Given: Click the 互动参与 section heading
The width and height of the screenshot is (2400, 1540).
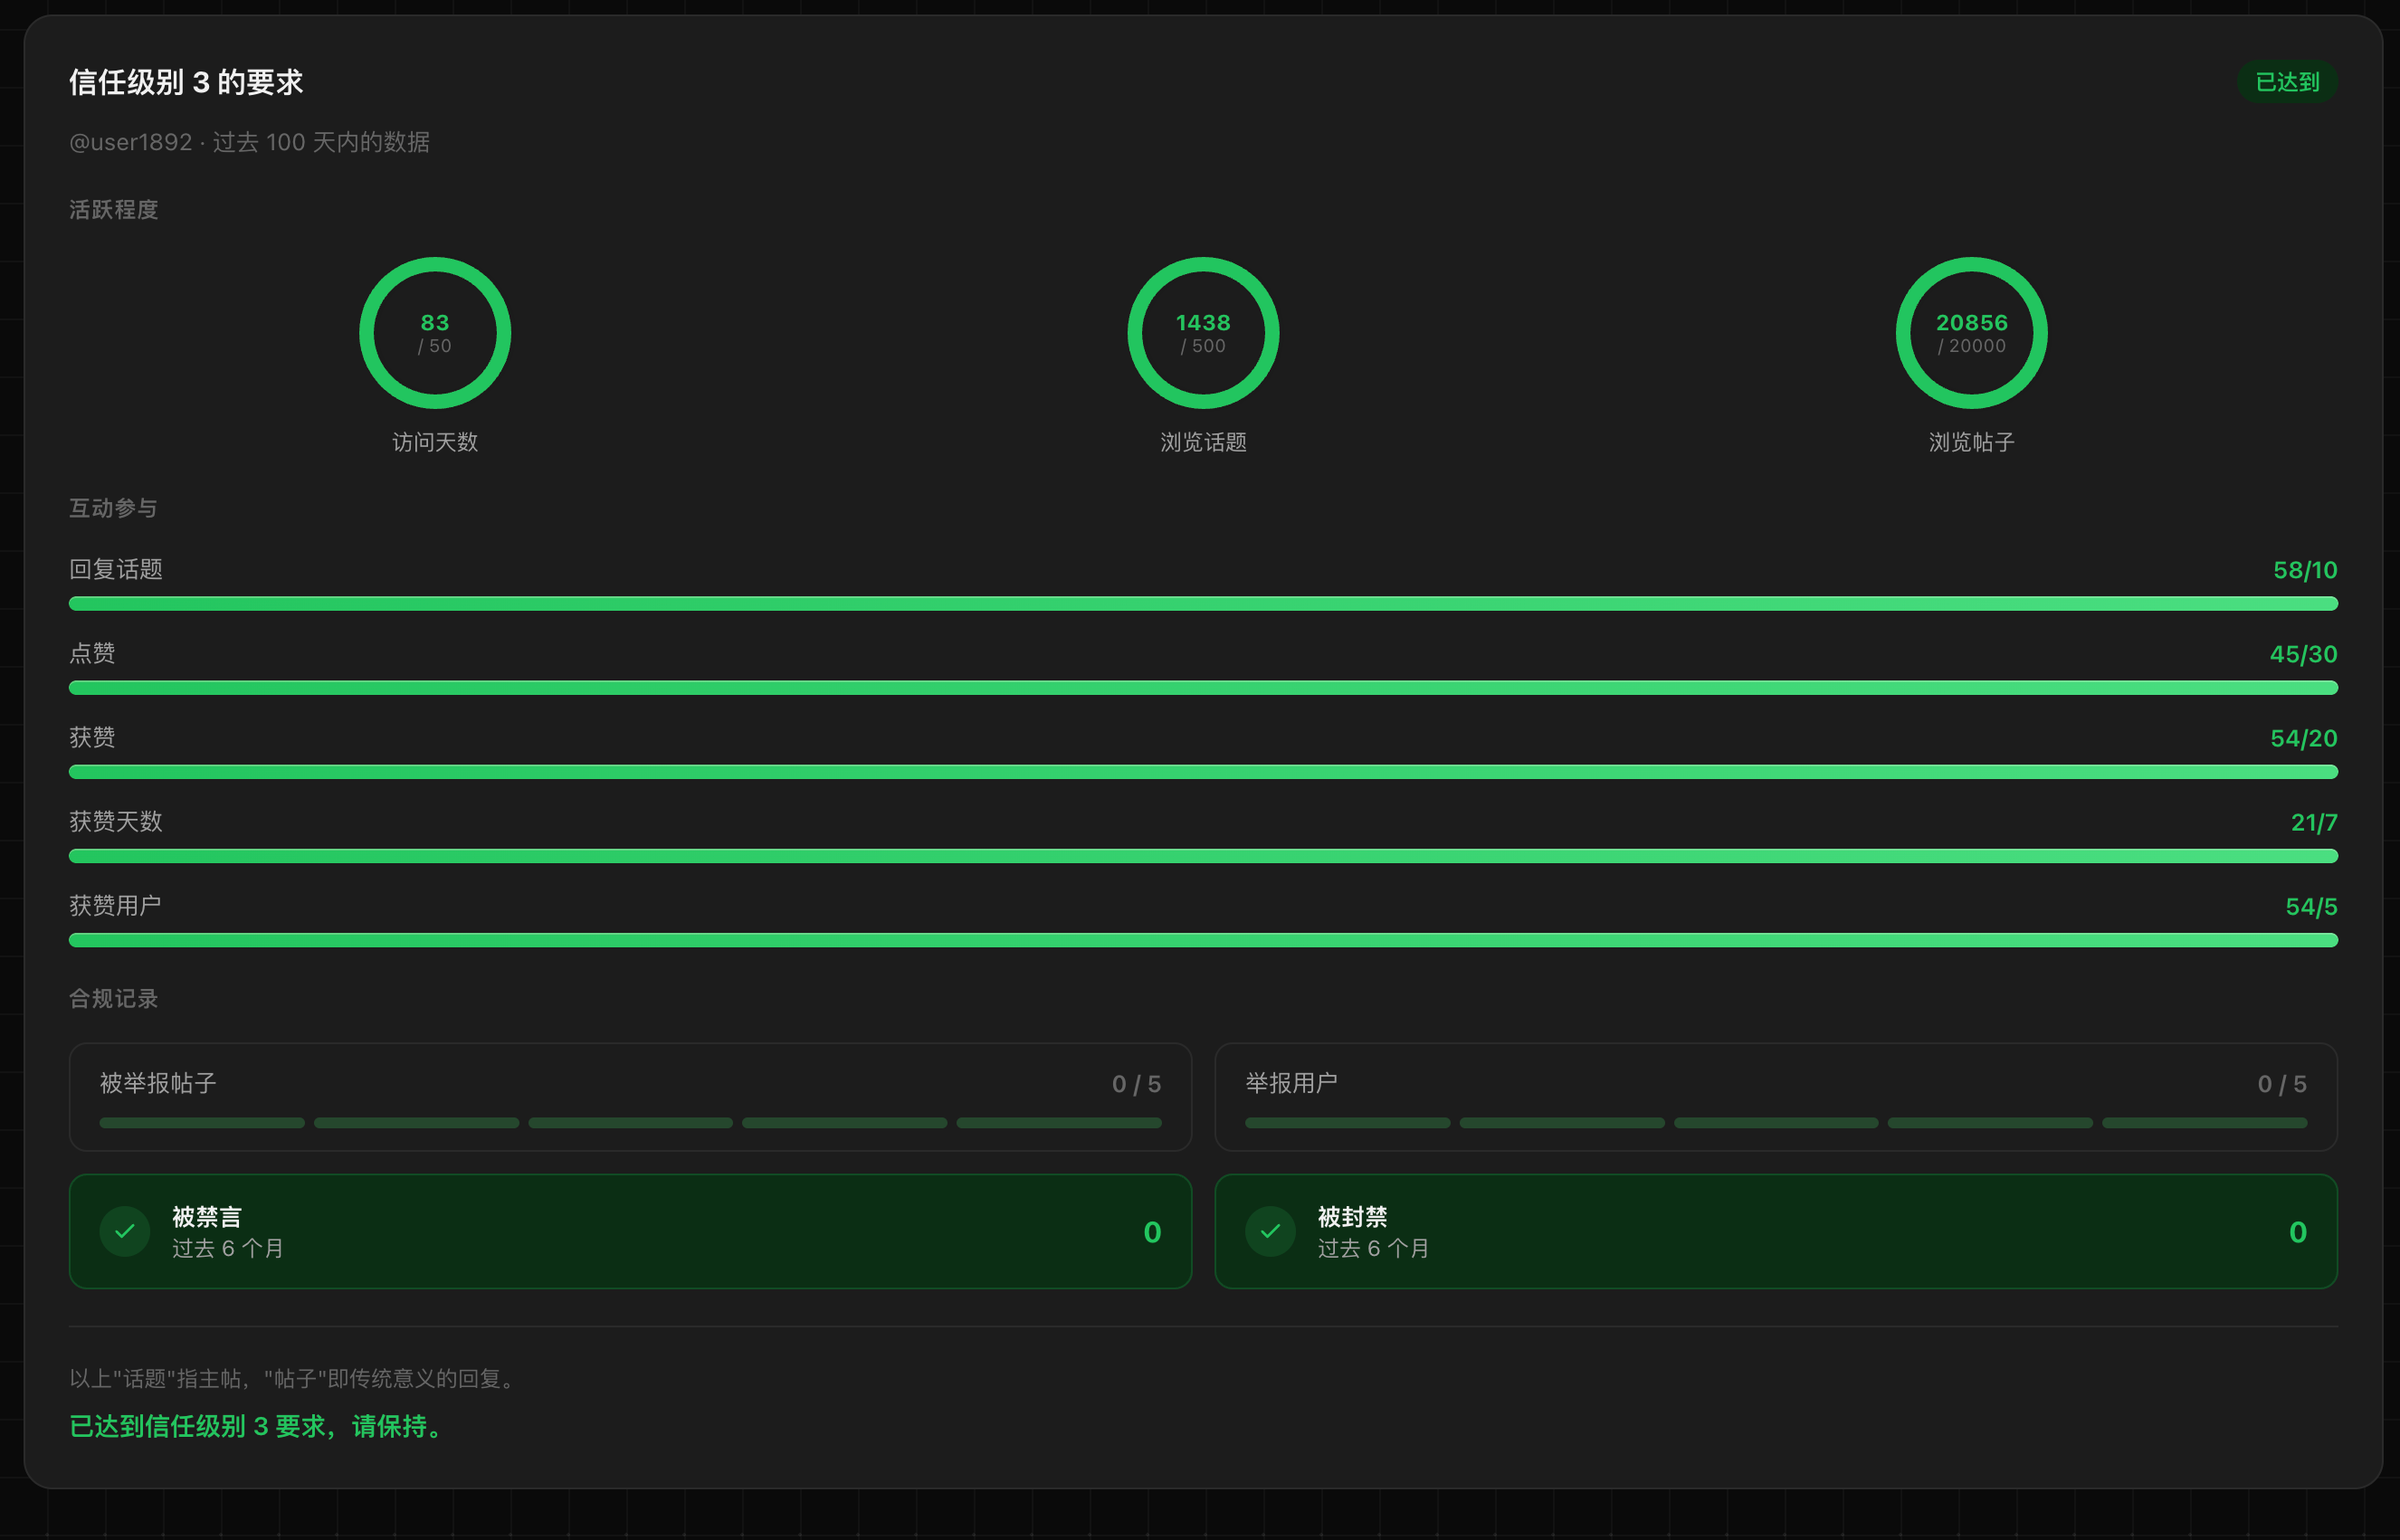Looking at the screenshot, I should coord(114,508).
